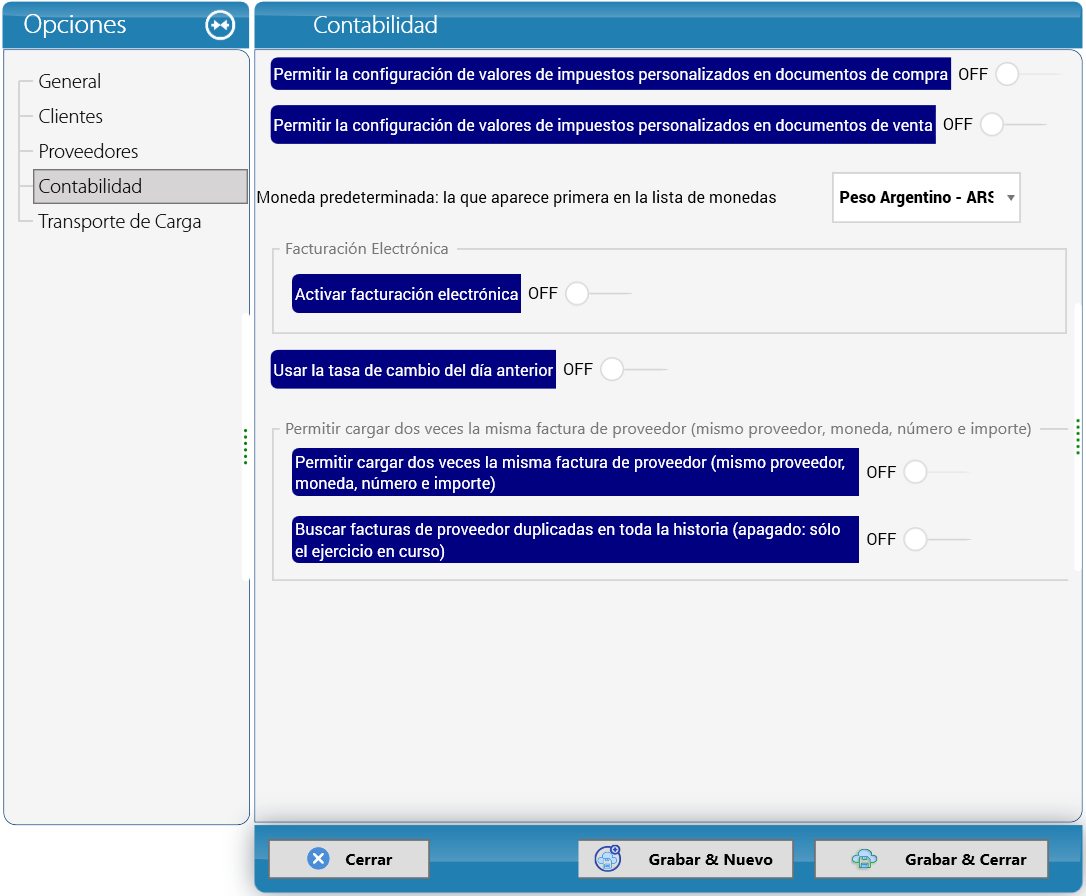Image resolution: width=1086 pixels, height=896 pixels.
Task: Turn on previous day exchange rate switch
Action: (634, 369)
